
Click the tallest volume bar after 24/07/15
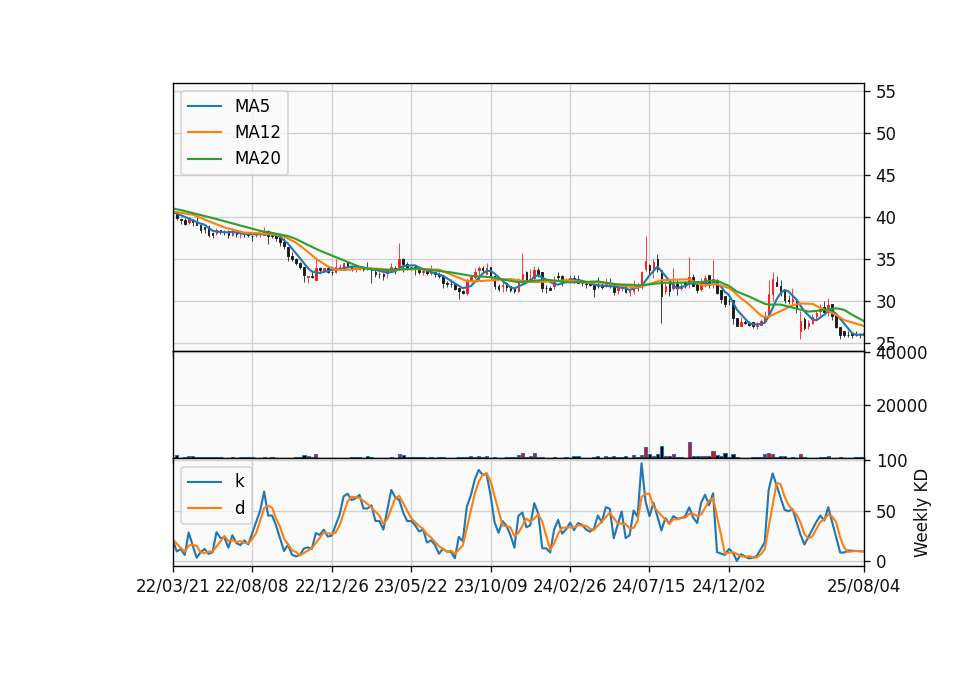click(x=690, y=450)
